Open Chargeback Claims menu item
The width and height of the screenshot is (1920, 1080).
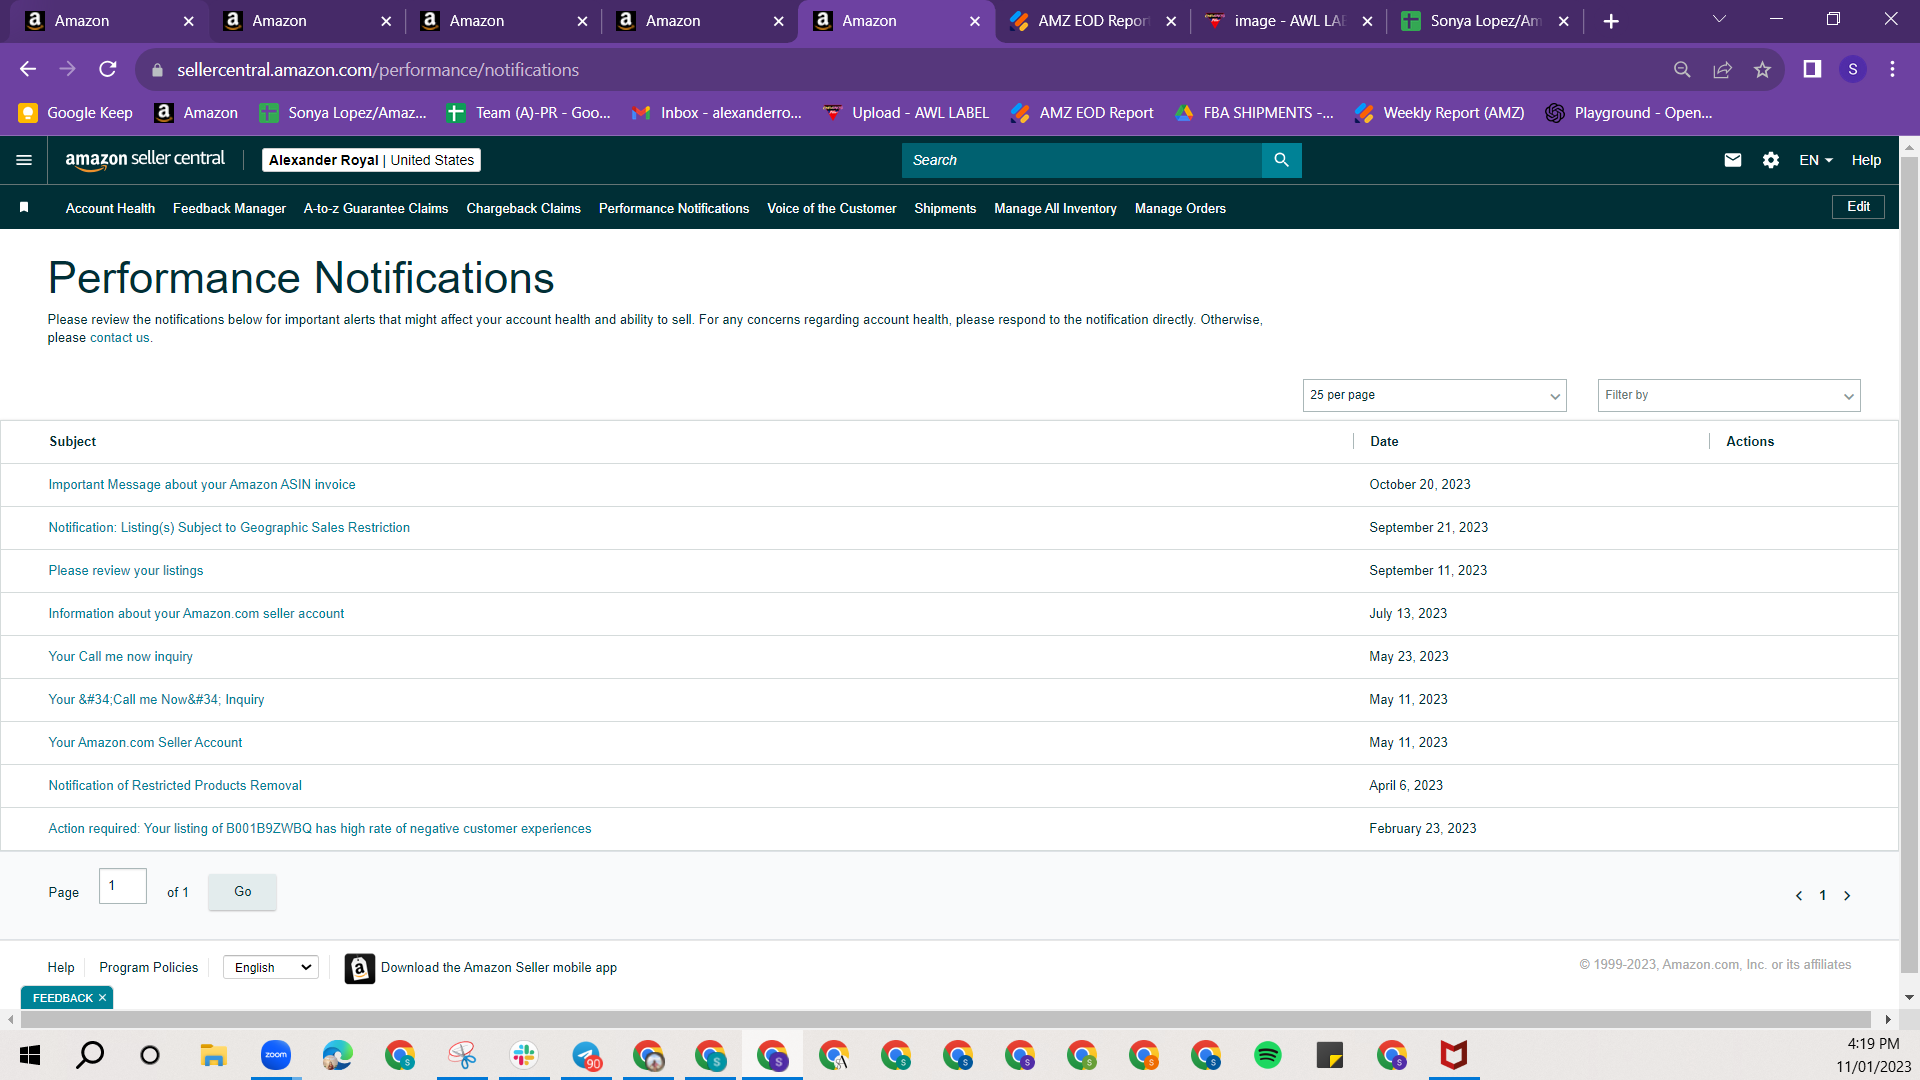pyautogui.click(x=523, y=208)
